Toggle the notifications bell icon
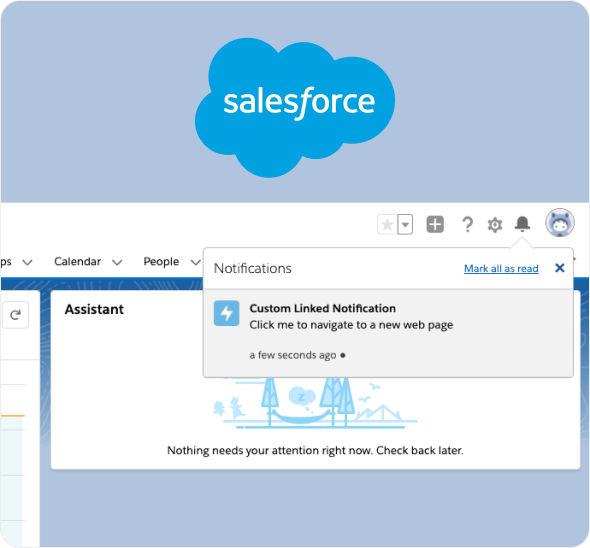Viewport: 590px width, 548px height. [x=522, y=224]
